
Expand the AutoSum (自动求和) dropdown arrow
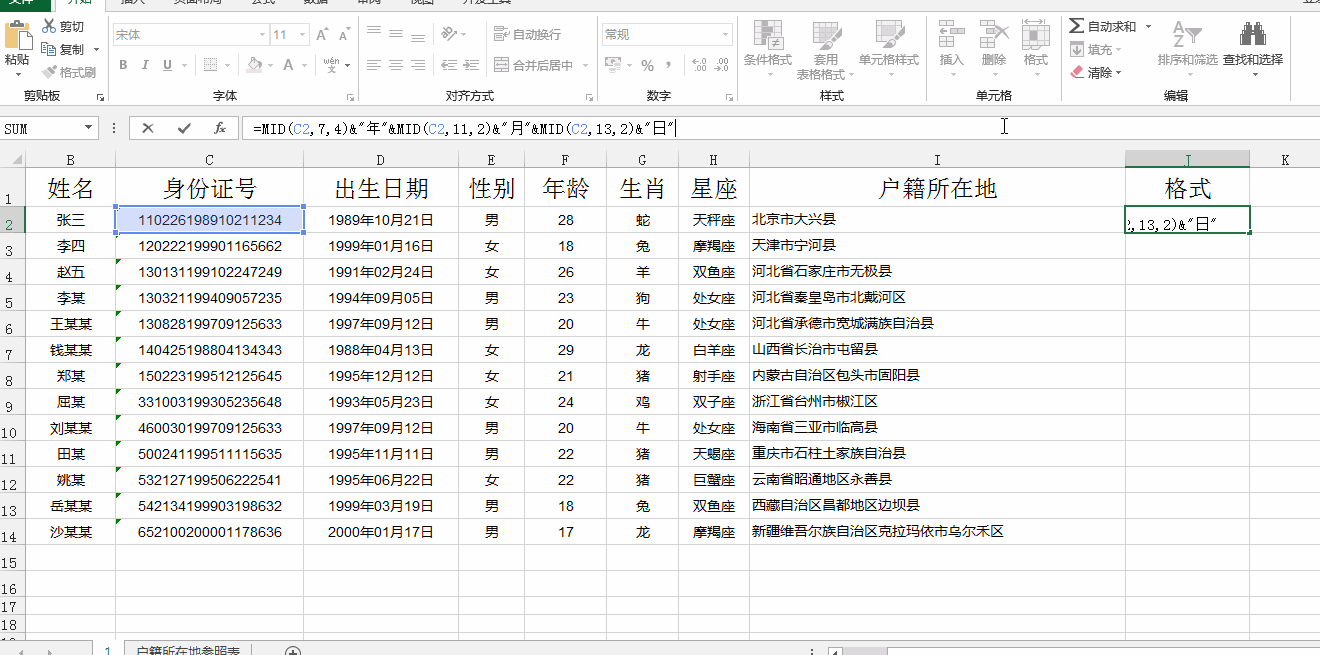click(x=1148, y=27)
